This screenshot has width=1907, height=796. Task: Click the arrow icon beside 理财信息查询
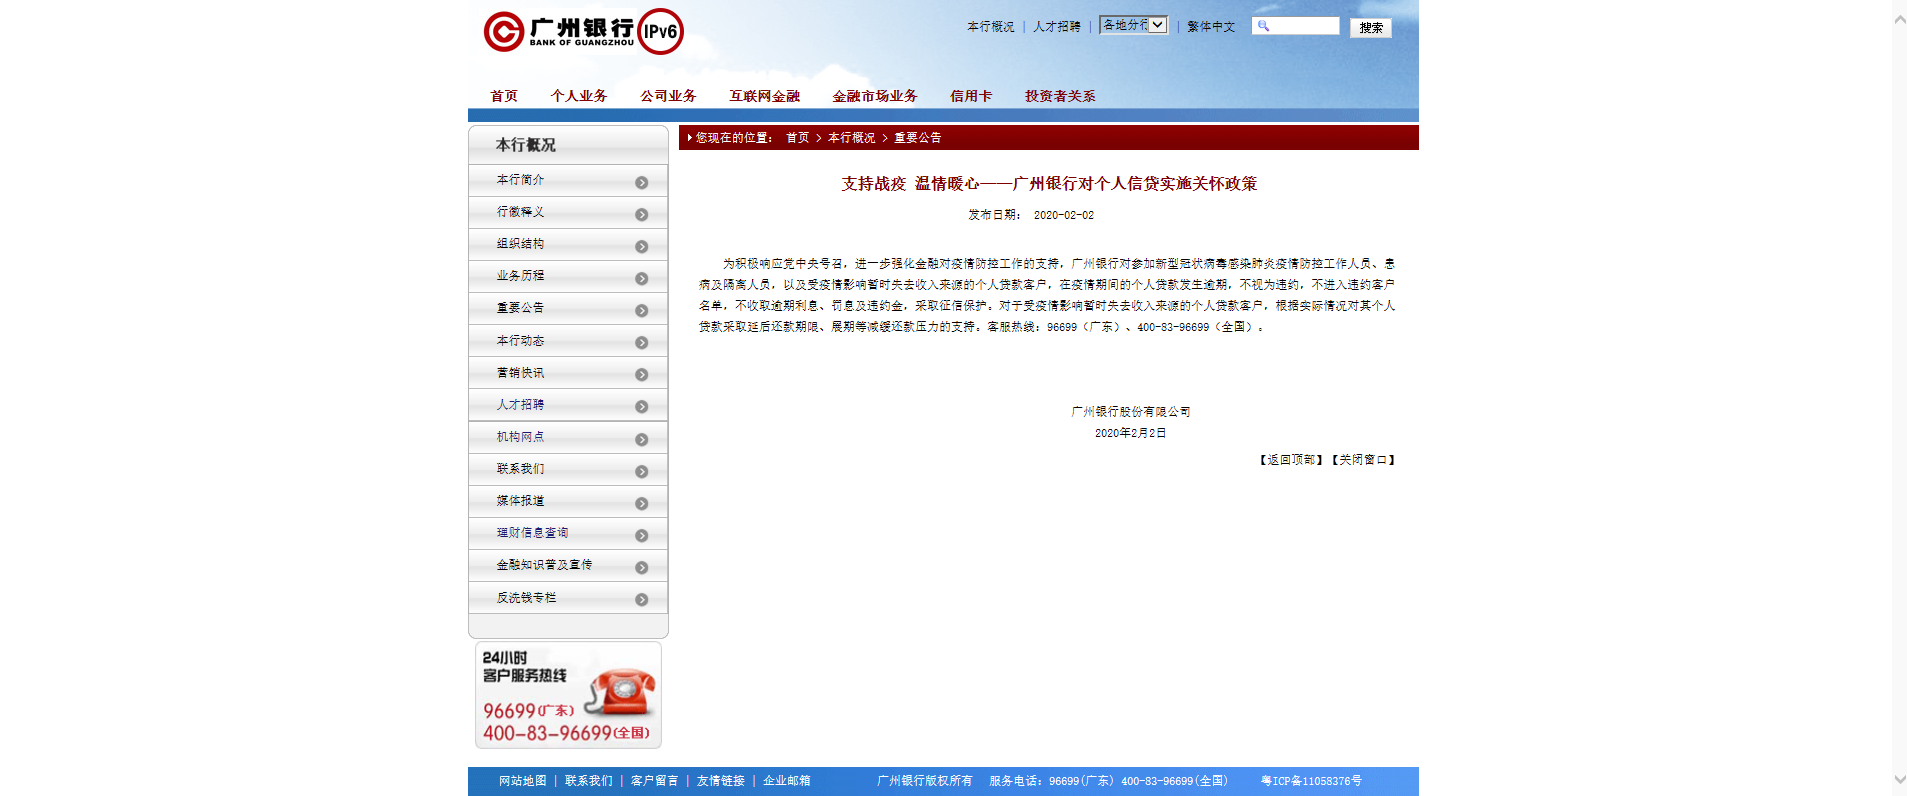tap(642, 536)
